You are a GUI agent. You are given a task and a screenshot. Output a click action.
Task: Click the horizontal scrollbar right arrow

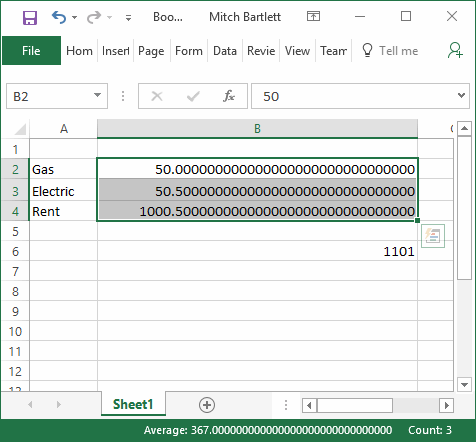(x=447, y=406)
